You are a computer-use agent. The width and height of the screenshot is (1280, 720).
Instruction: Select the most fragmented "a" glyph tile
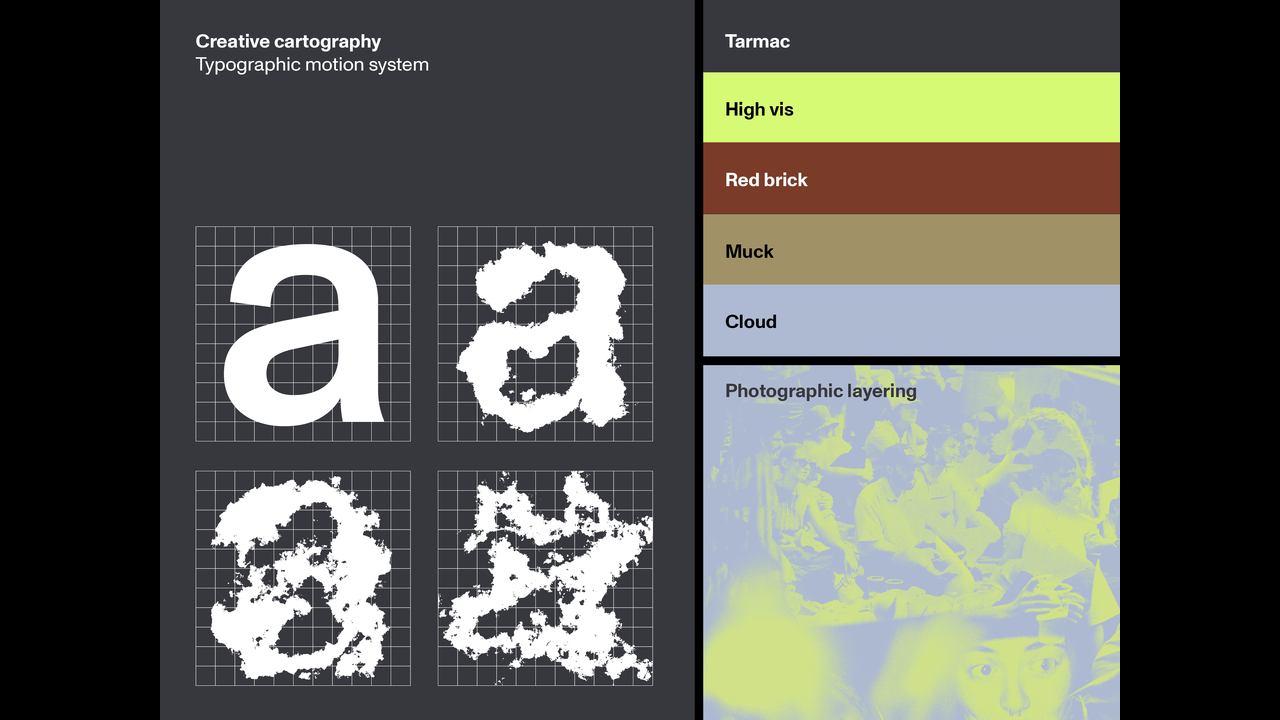point(545,578)
